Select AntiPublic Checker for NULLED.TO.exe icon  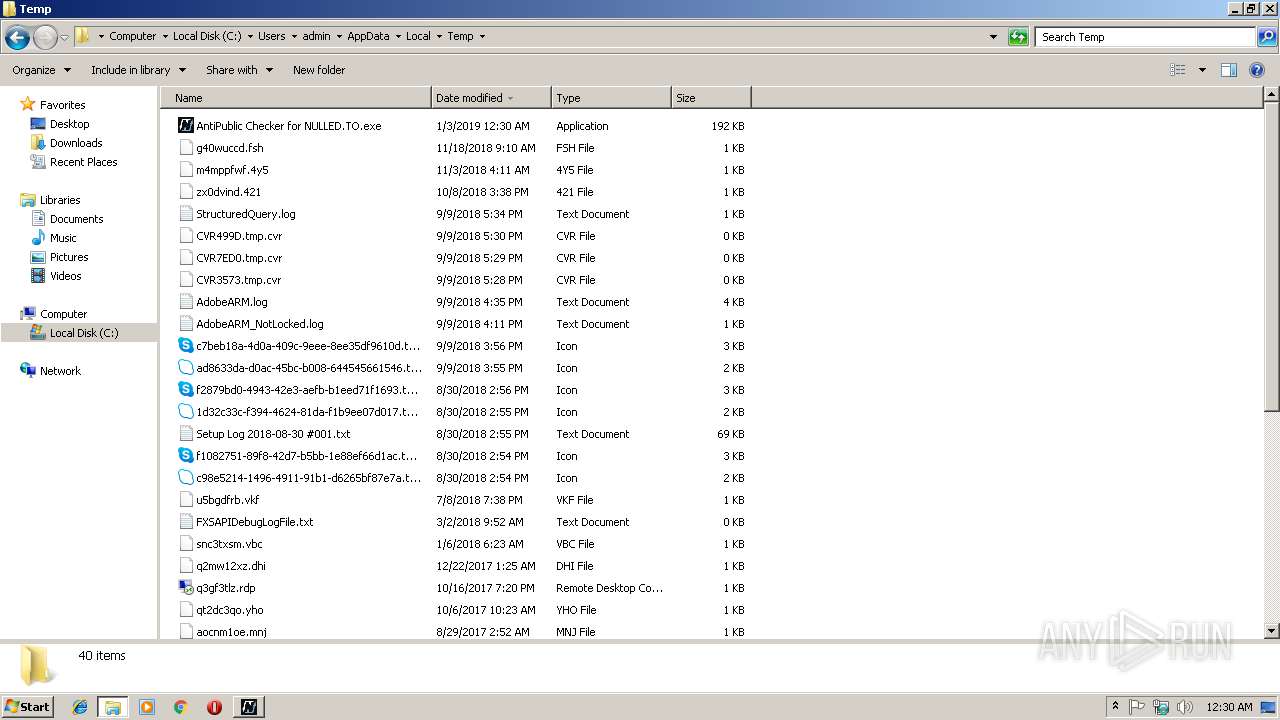click(185, 126)
